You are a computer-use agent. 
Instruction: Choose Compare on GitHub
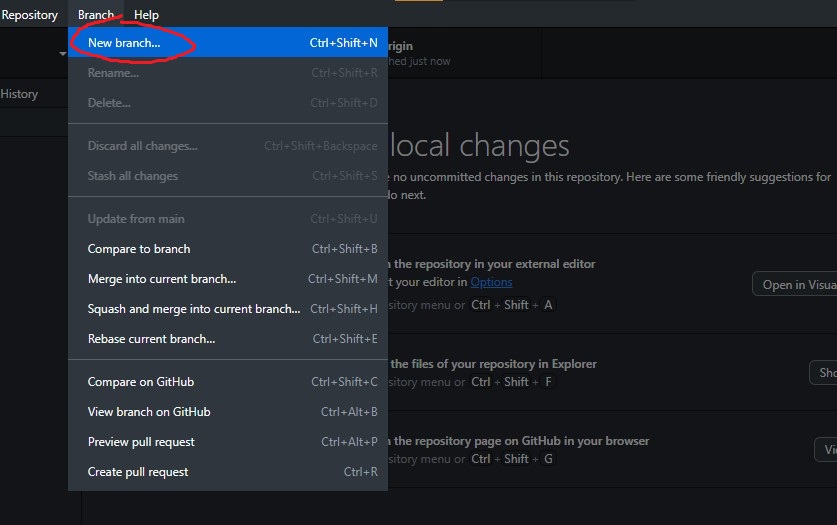click(x=228, y=382)
